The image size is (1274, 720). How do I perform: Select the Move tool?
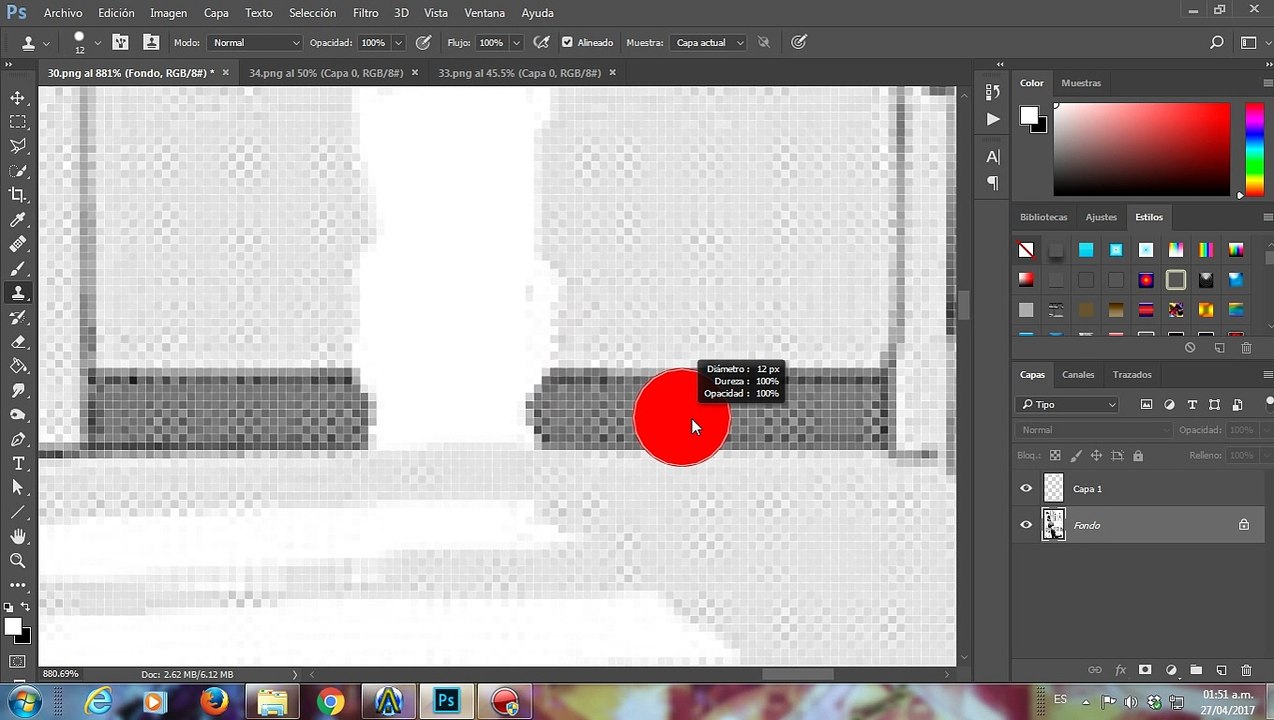tap(18, 98)
